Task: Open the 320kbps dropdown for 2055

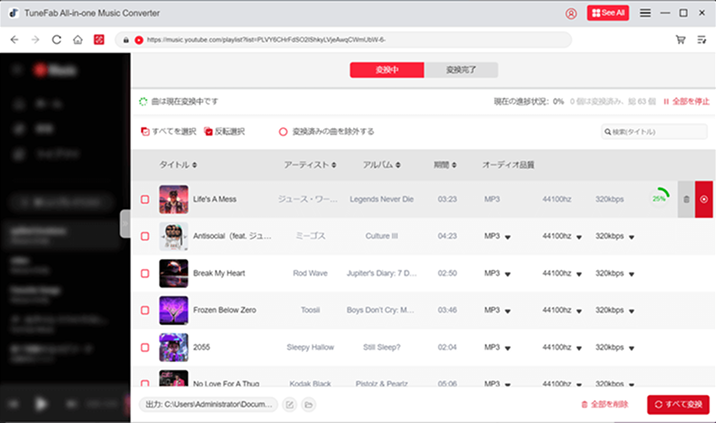Action: tap(631, 348)
